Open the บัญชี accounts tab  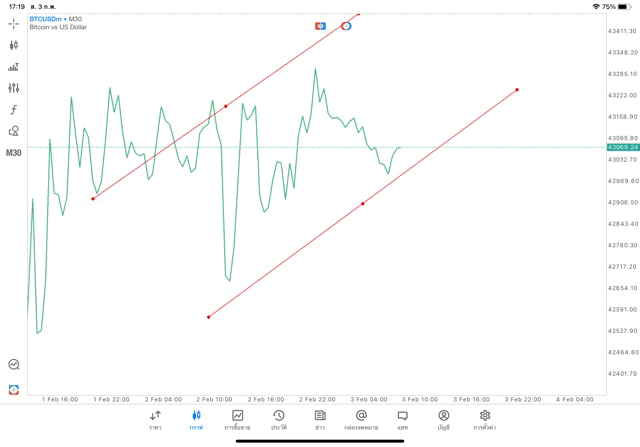443,420
